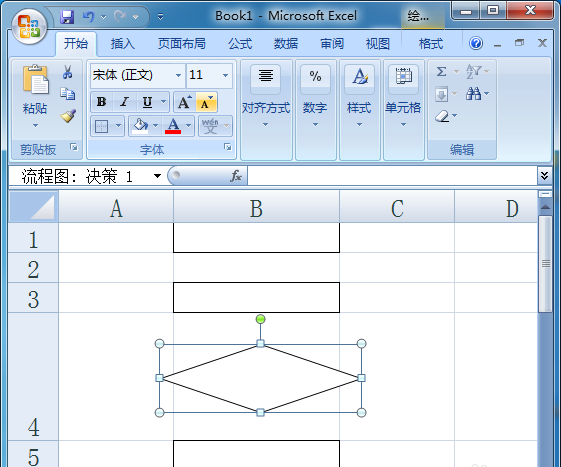
Task: Click the AutoSum sigma icon
Action: (x=442, y=72)
